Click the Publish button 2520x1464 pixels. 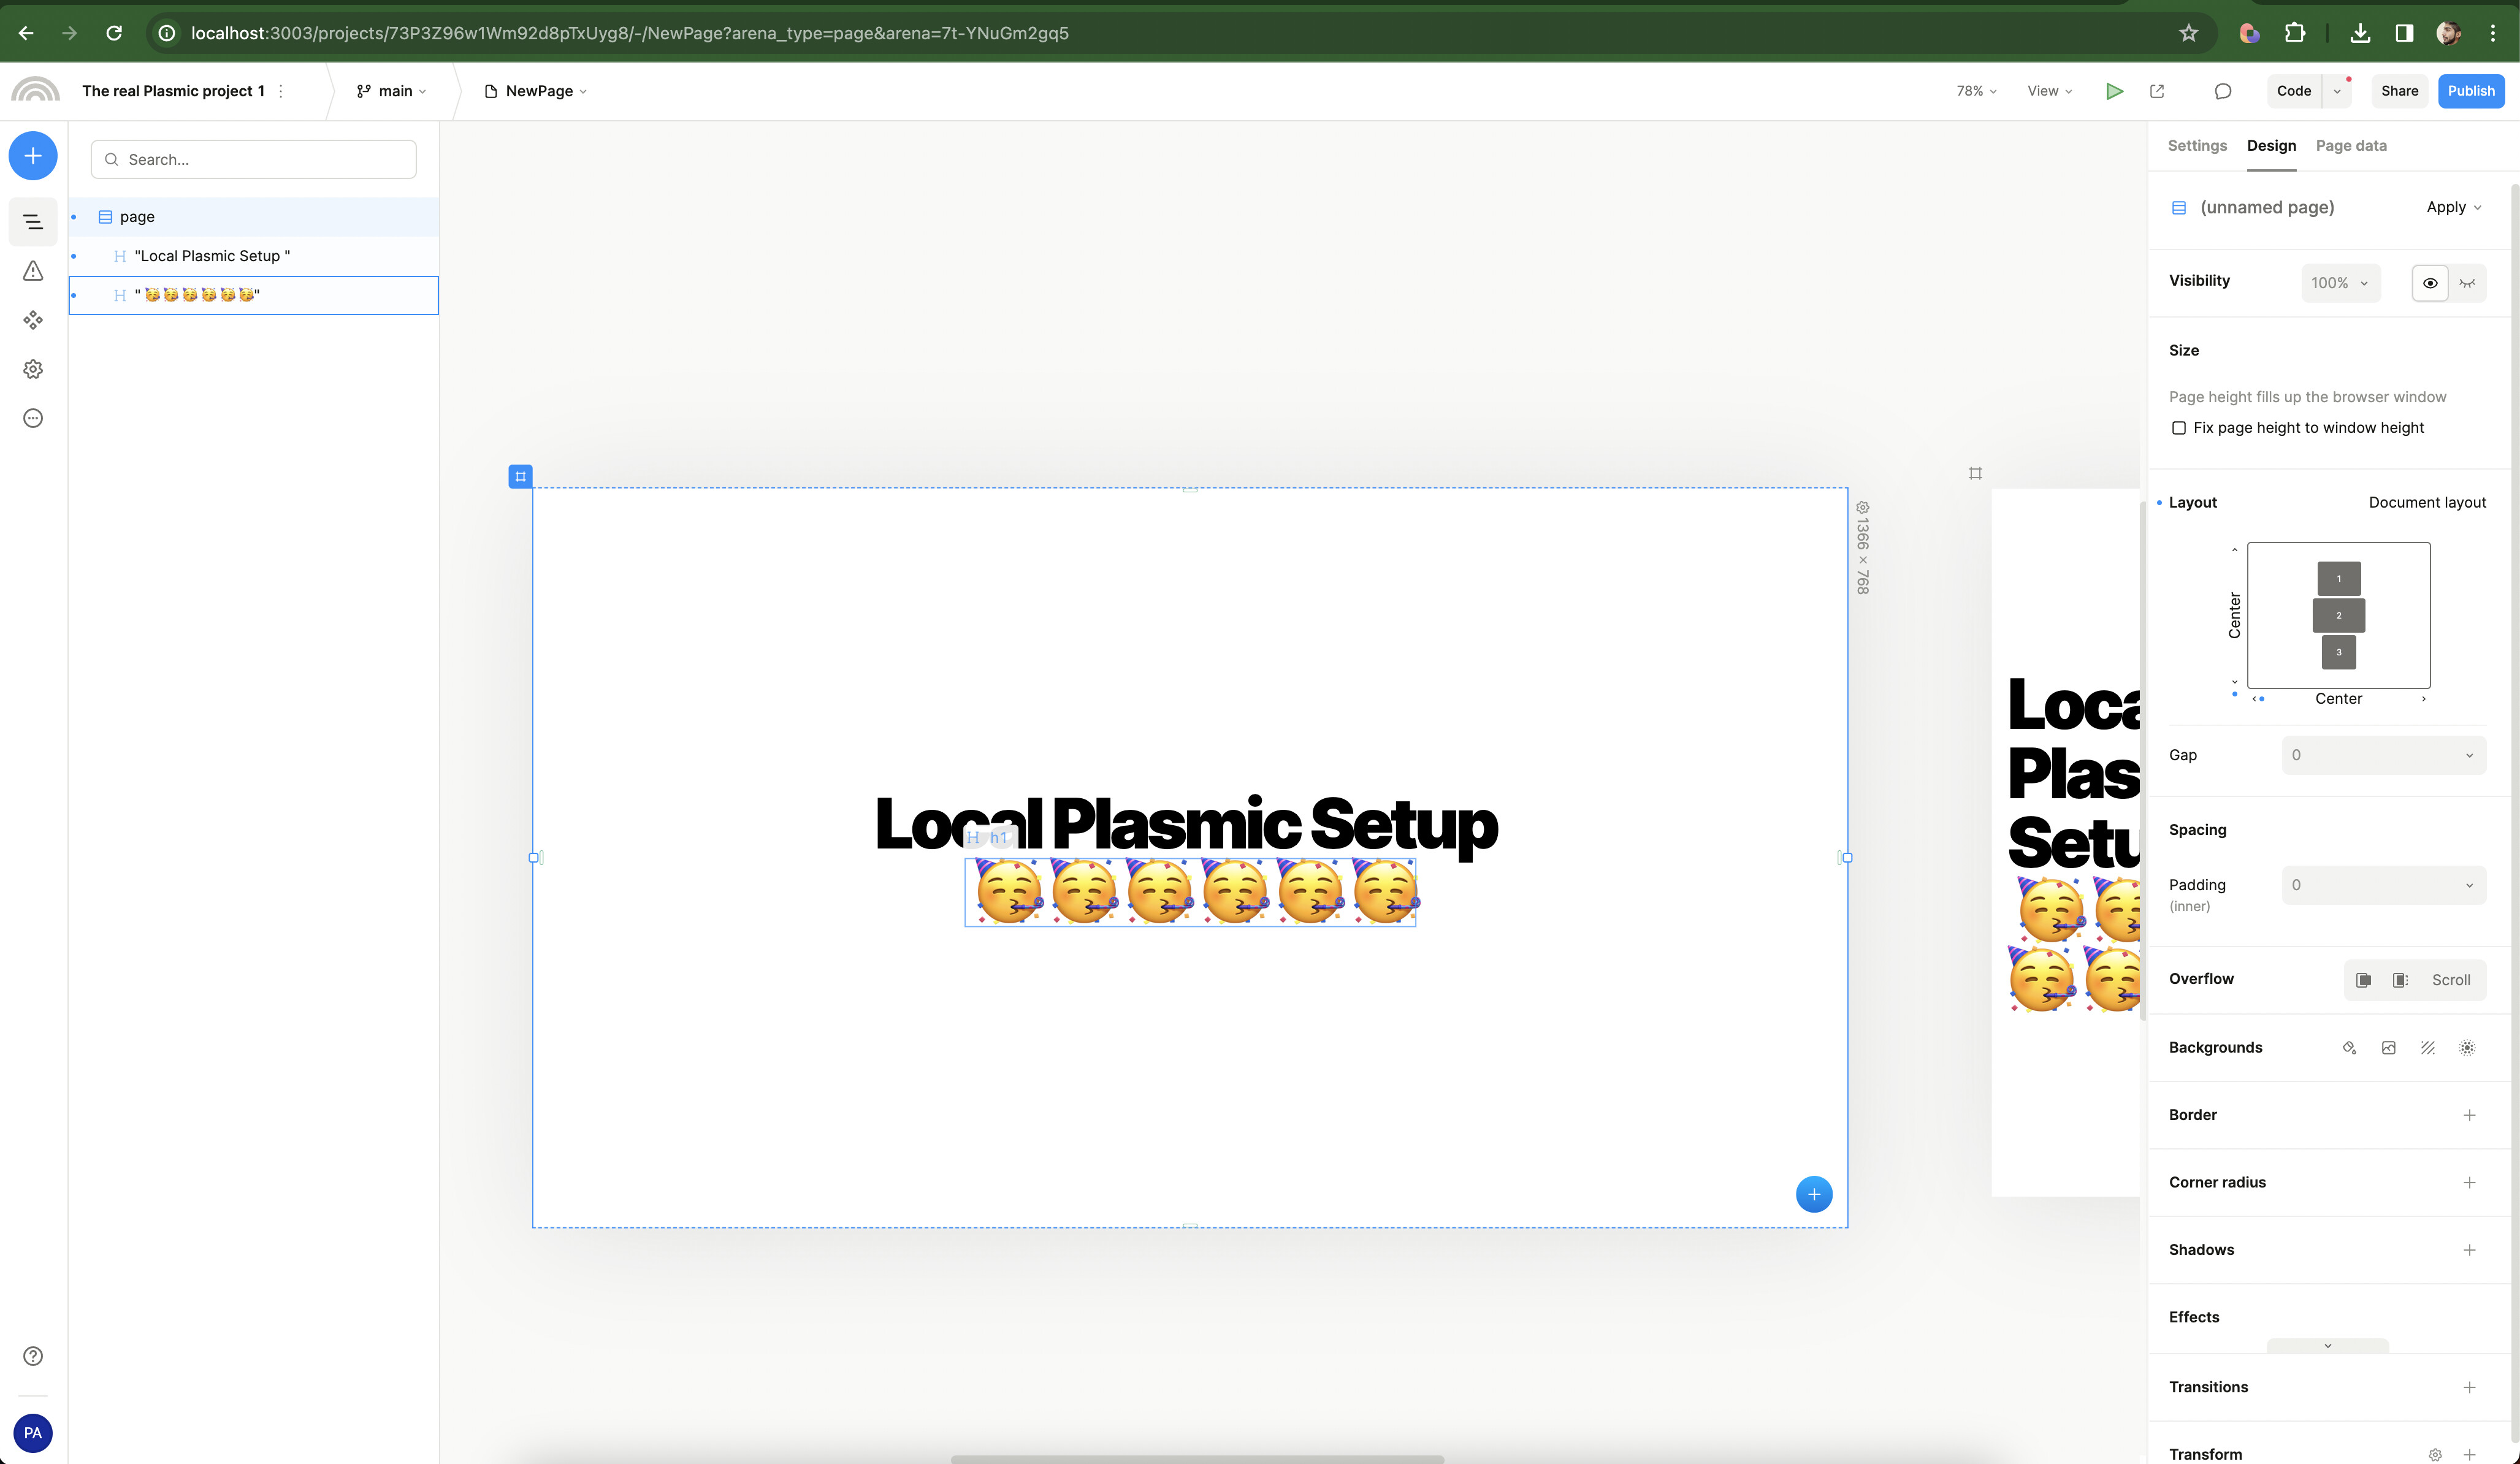pyautogui.click(x=2471, y=91)
